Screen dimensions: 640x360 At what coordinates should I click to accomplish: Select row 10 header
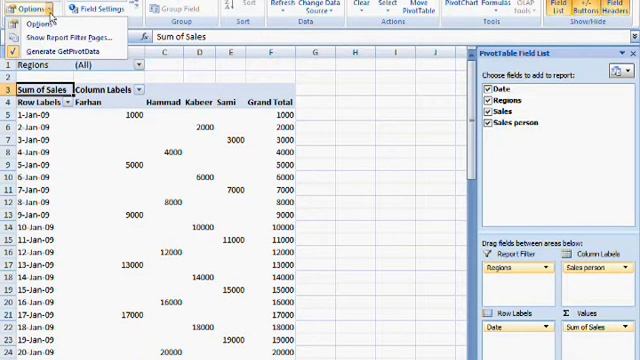[8, 178]
